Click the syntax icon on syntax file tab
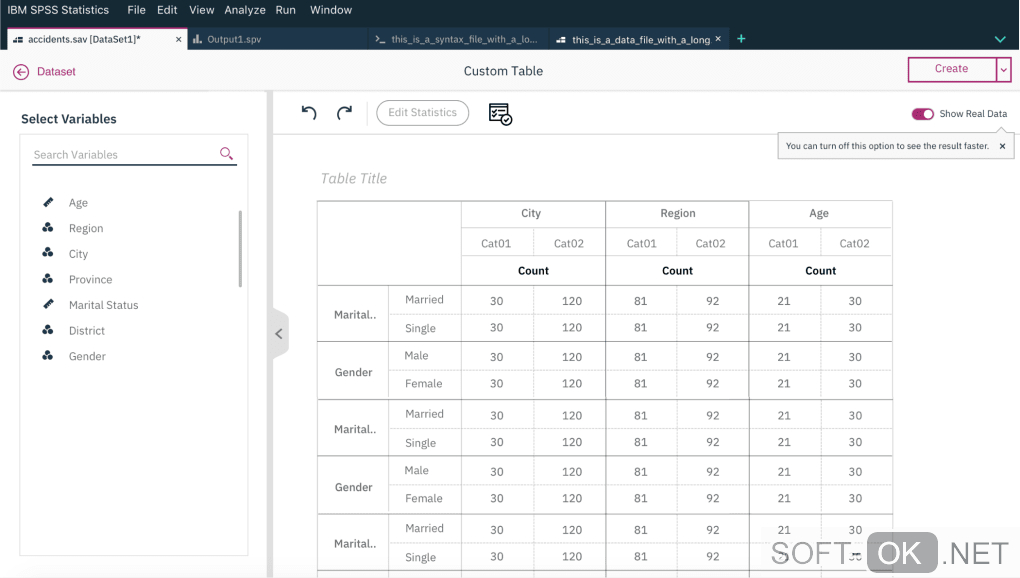The image size is (1020, 578). (380, 39)
